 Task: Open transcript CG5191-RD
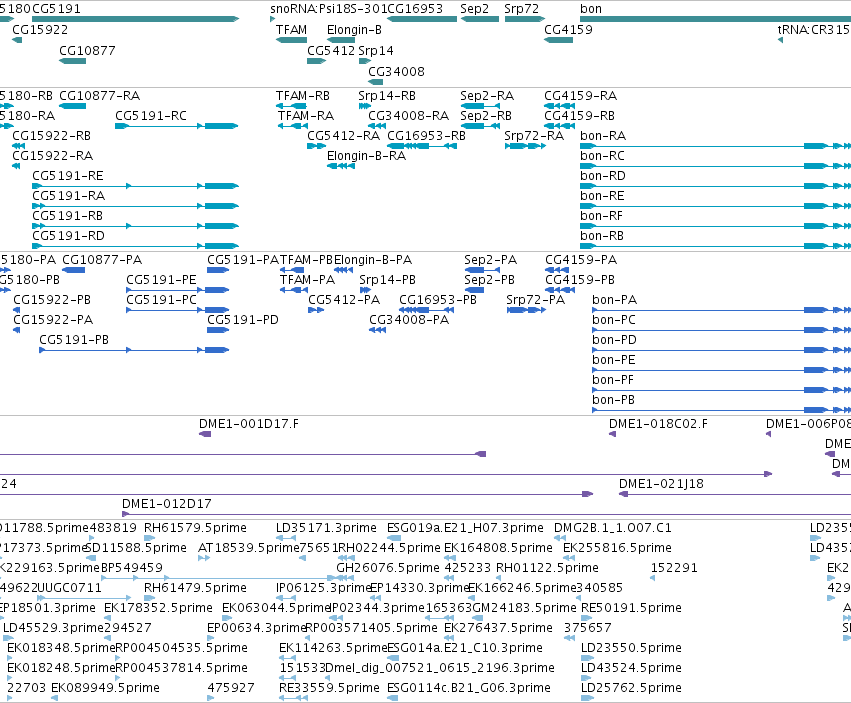(x=68, y=236)
